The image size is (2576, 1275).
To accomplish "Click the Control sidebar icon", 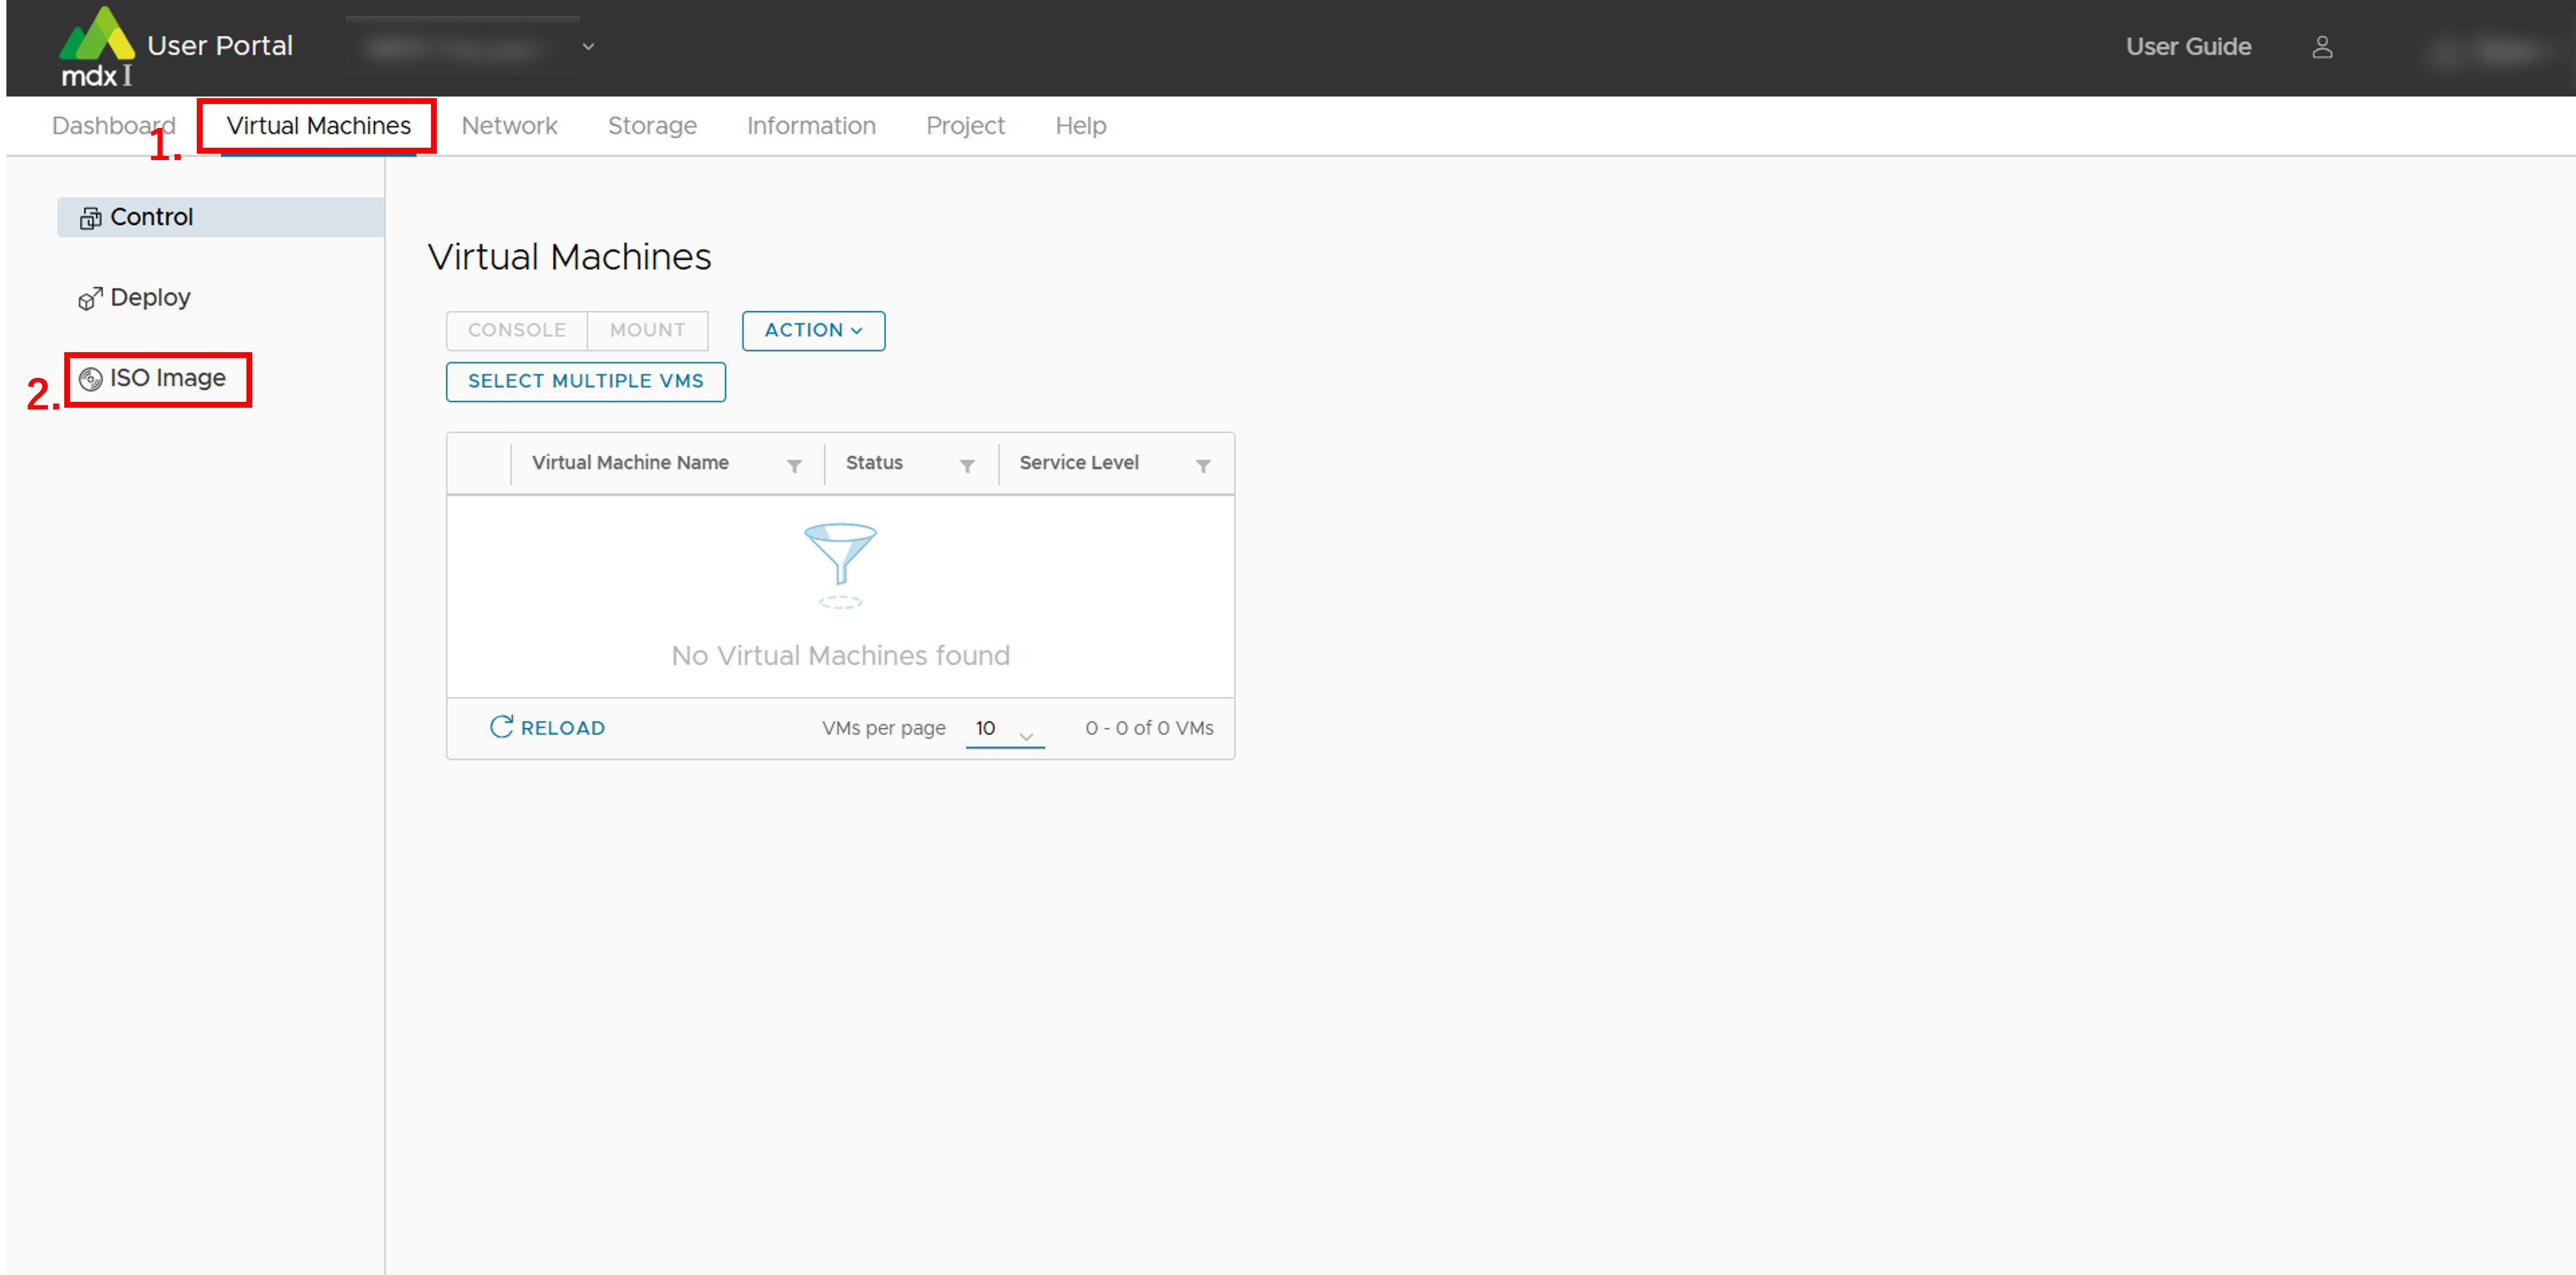I will [x=90, y=218].
